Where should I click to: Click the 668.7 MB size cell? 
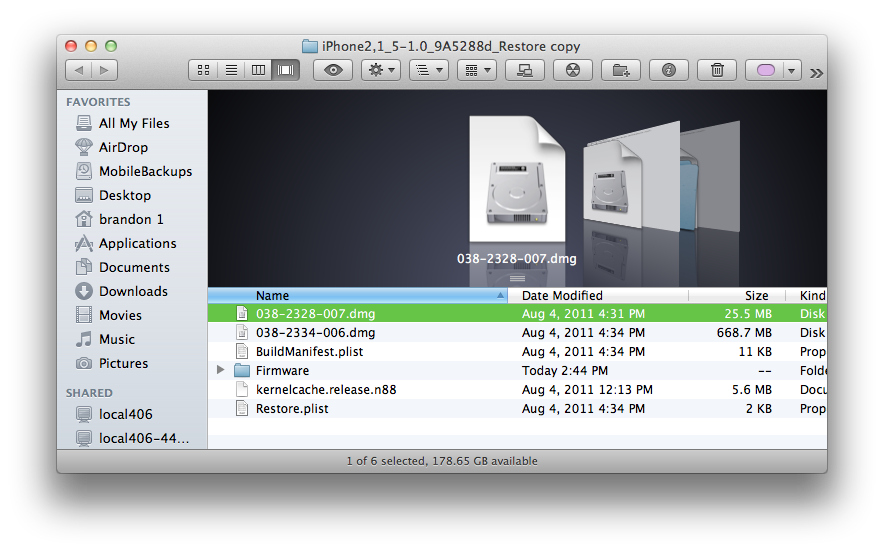tap(744, 333)
